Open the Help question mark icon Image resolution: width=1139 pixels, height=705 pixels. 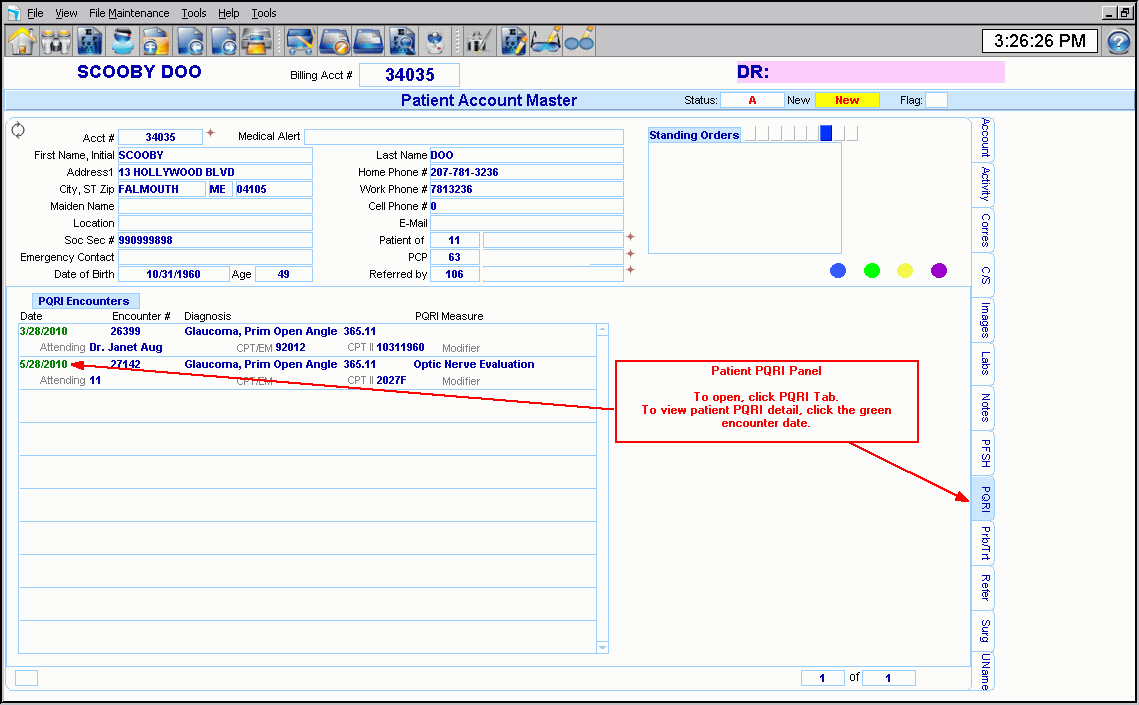coord(1118,42)
